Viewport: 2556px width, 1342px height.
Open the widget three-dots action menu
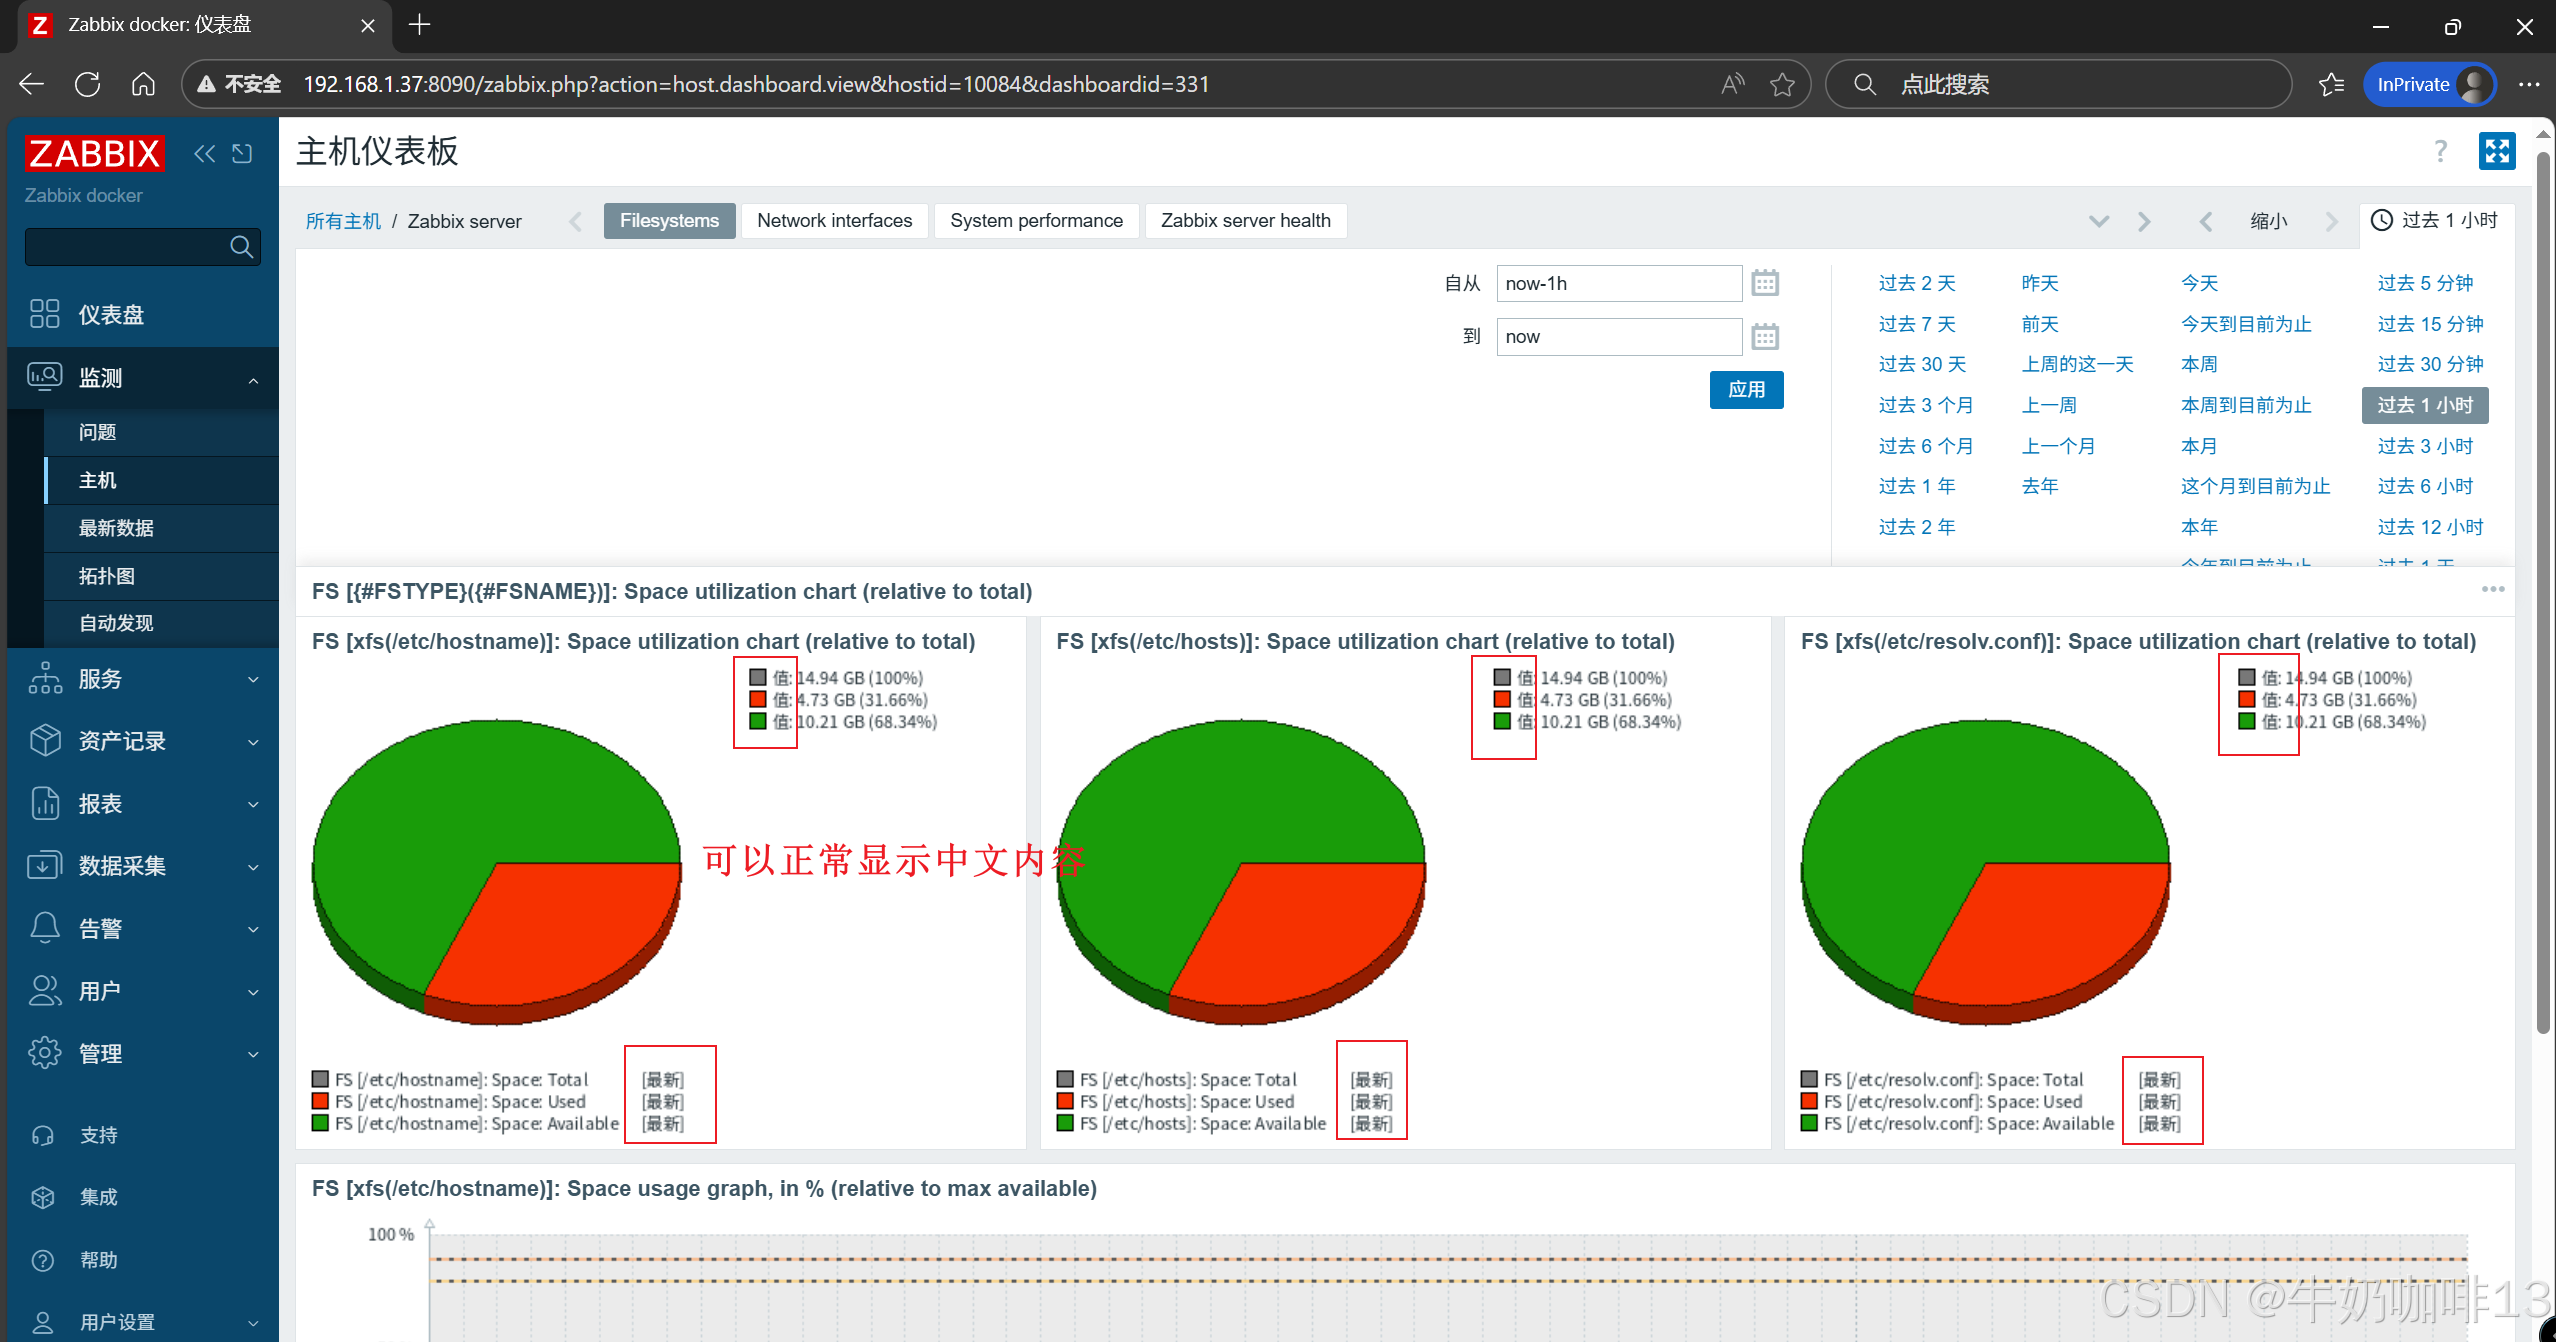[2492, 590]
